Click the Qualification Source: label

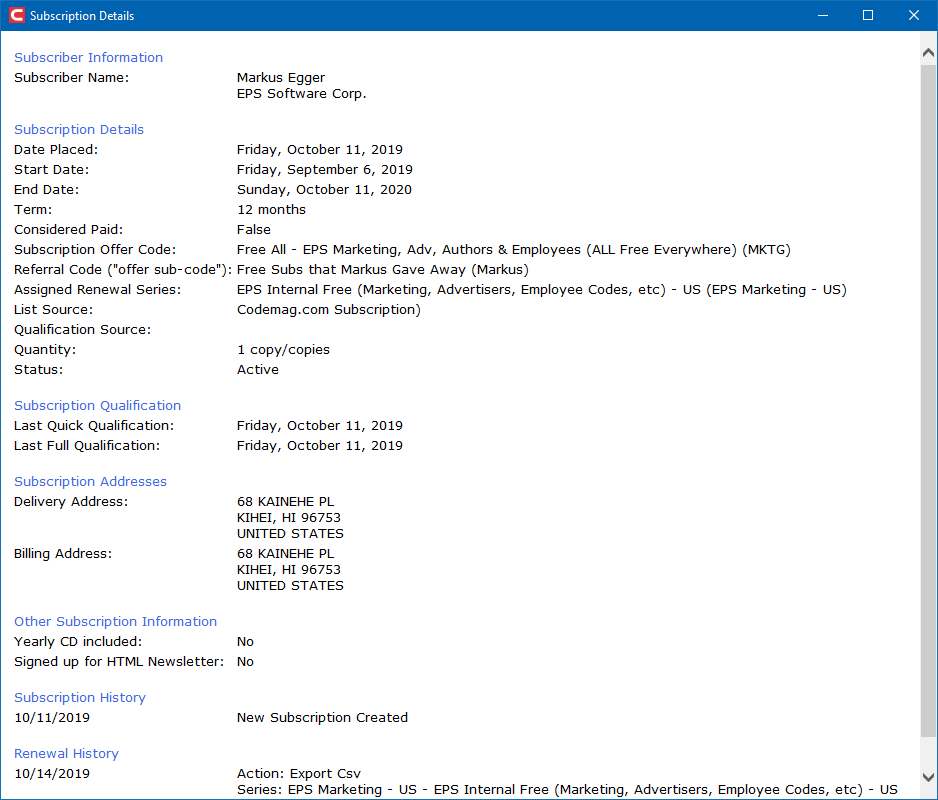(83, 330)
